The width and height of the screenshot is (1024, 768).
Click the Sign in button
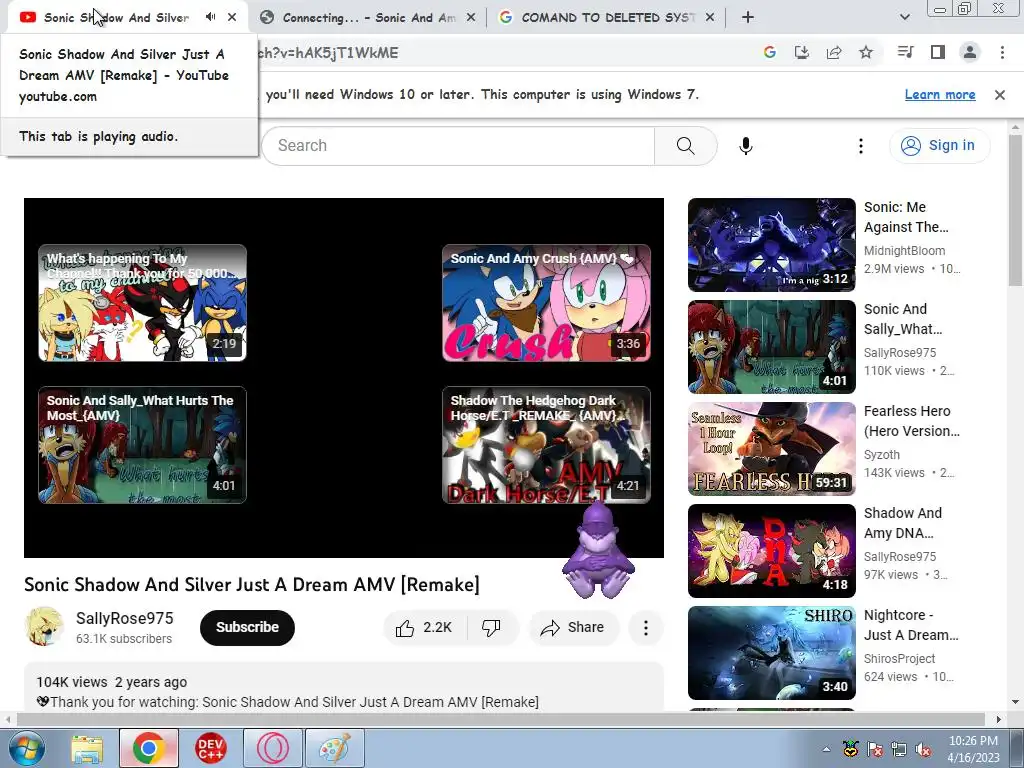(939, 146)
